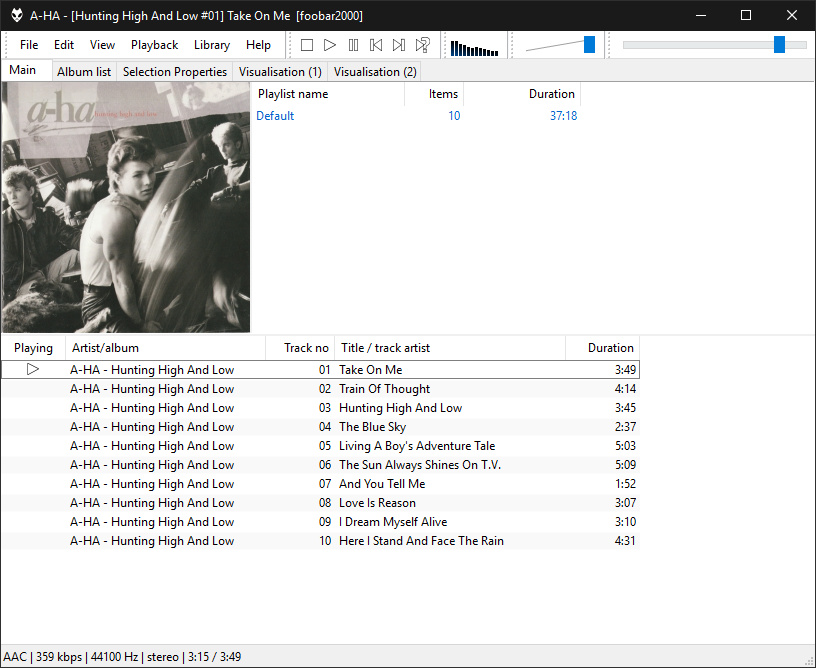Open the Visualisation (2) tab
This screenshot has height=668, width=816.
pyautogui.click(x=374, y=72)
